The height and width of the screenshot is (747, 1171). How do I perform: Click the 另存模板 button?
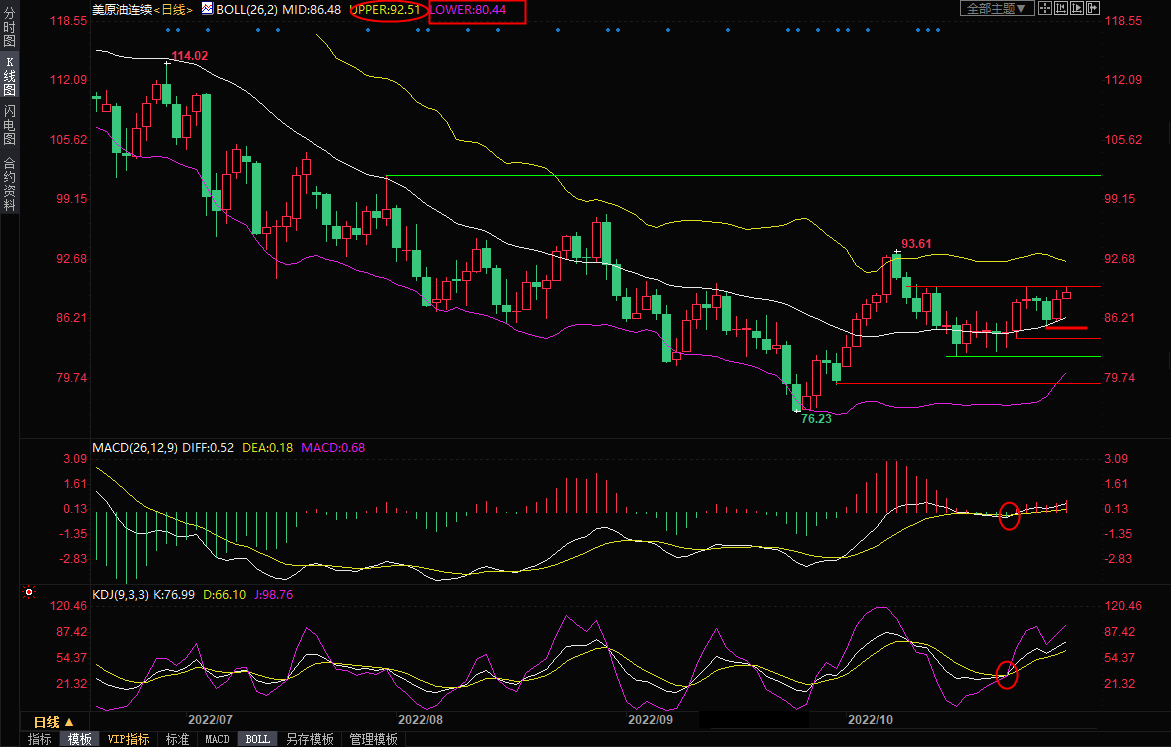click(309, 739)
